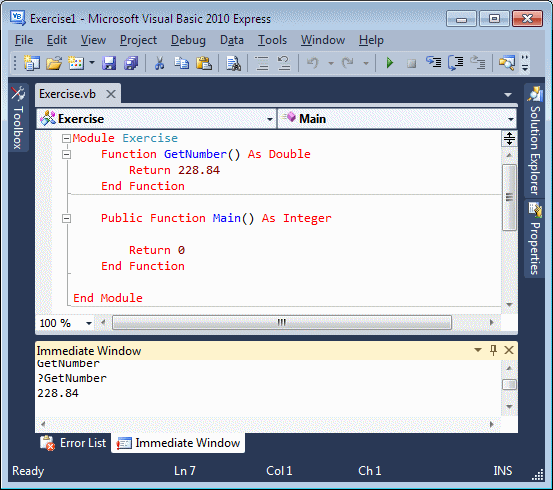Screen dimensions: 553x490
Task: Expand the Properties side panel
Action: click(535, 239)
